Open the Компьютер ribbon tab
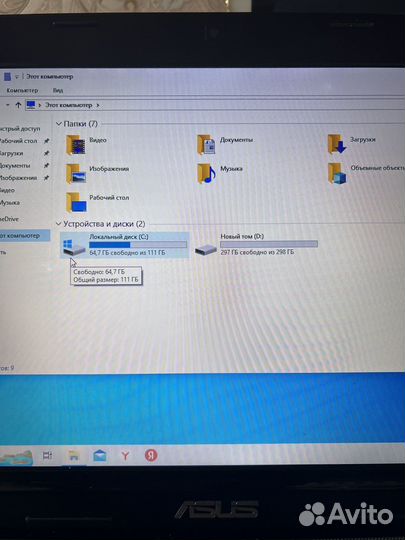This screenshot has height=540, width=405. point(22,91)
